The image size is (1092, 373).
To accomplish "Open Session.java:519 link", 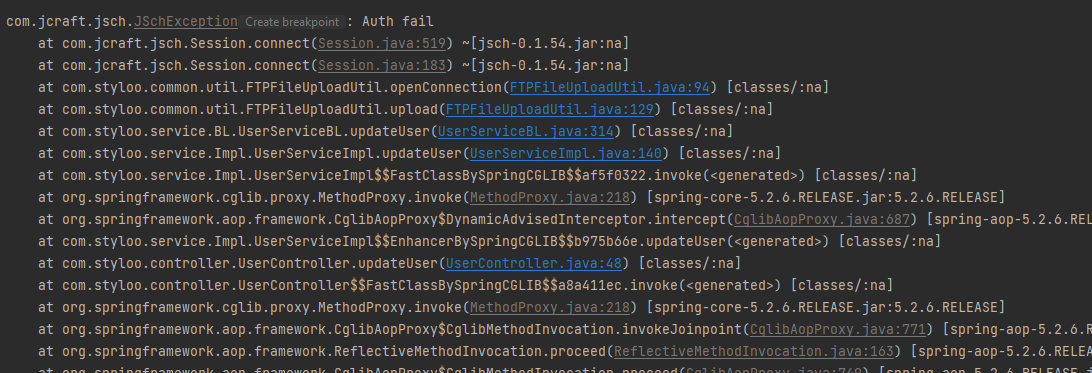I will tap(382, 44).
